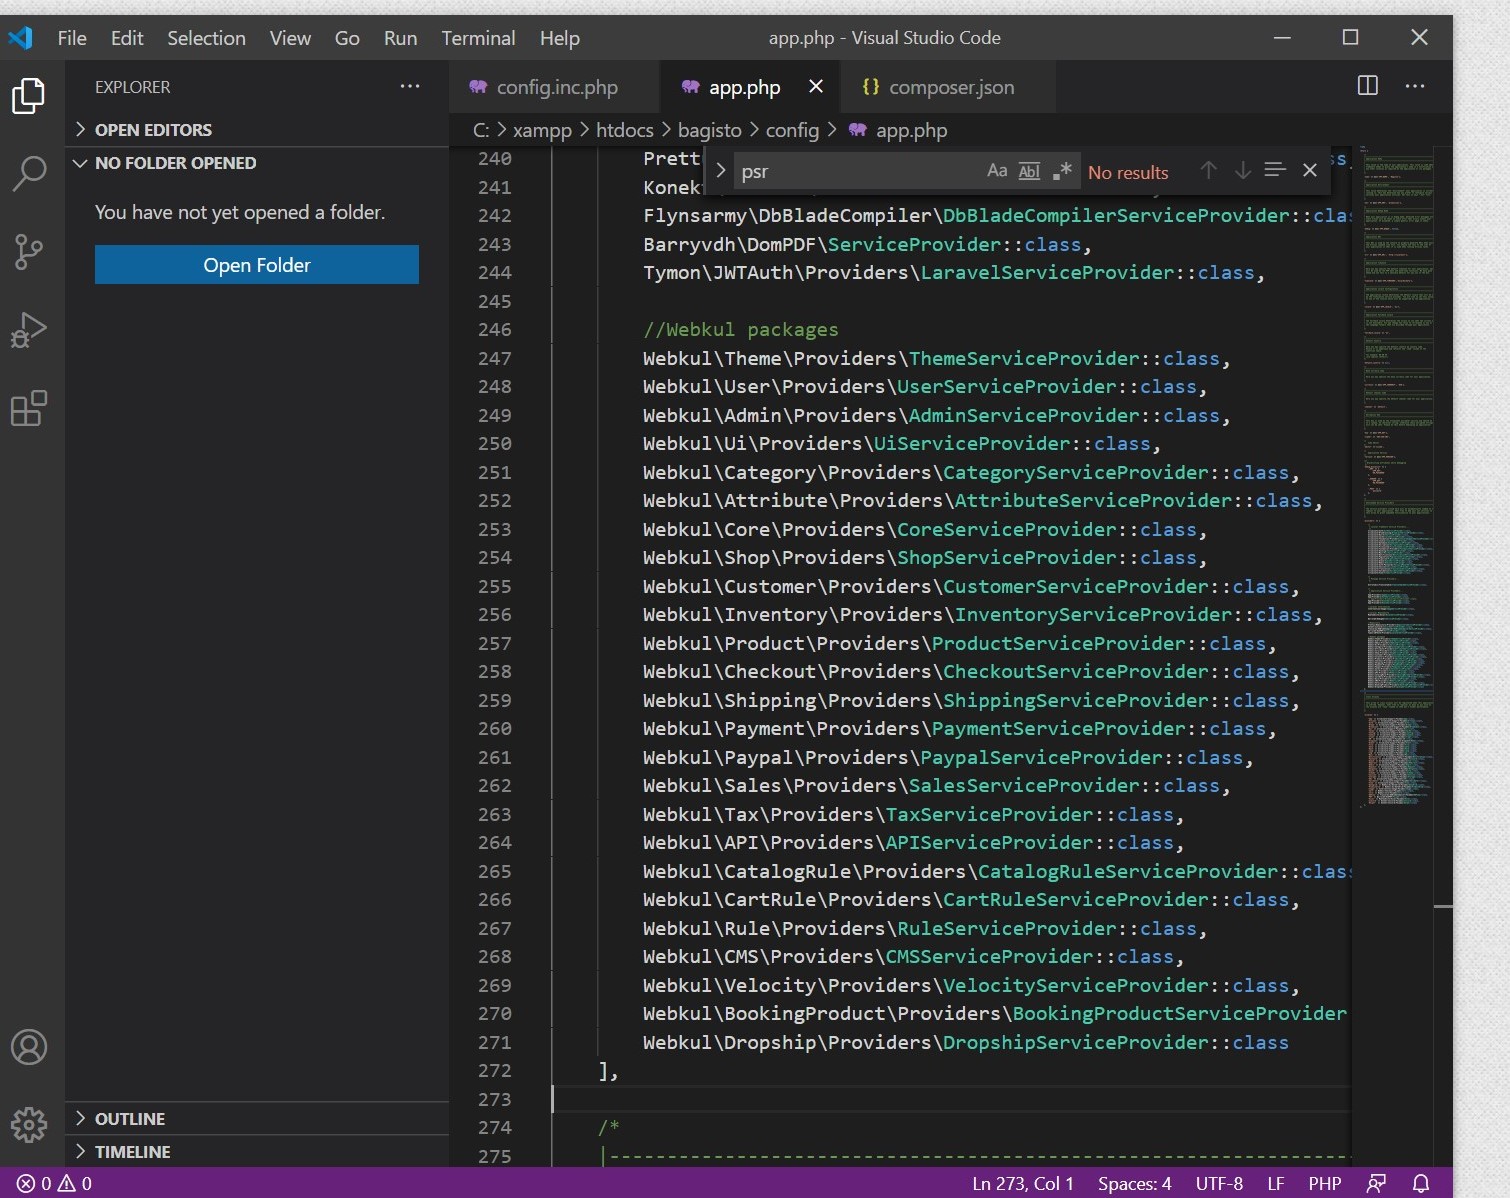Open the Extensions view
The image size is (1510, 1198).
point(29,408)
